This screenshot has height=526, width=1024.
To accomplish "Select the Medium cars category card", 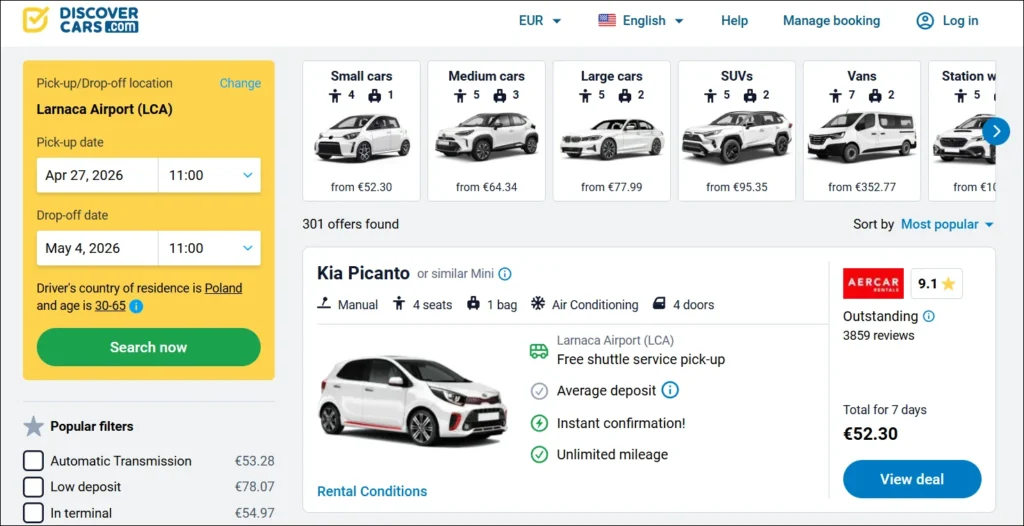I will click(487, 131).
